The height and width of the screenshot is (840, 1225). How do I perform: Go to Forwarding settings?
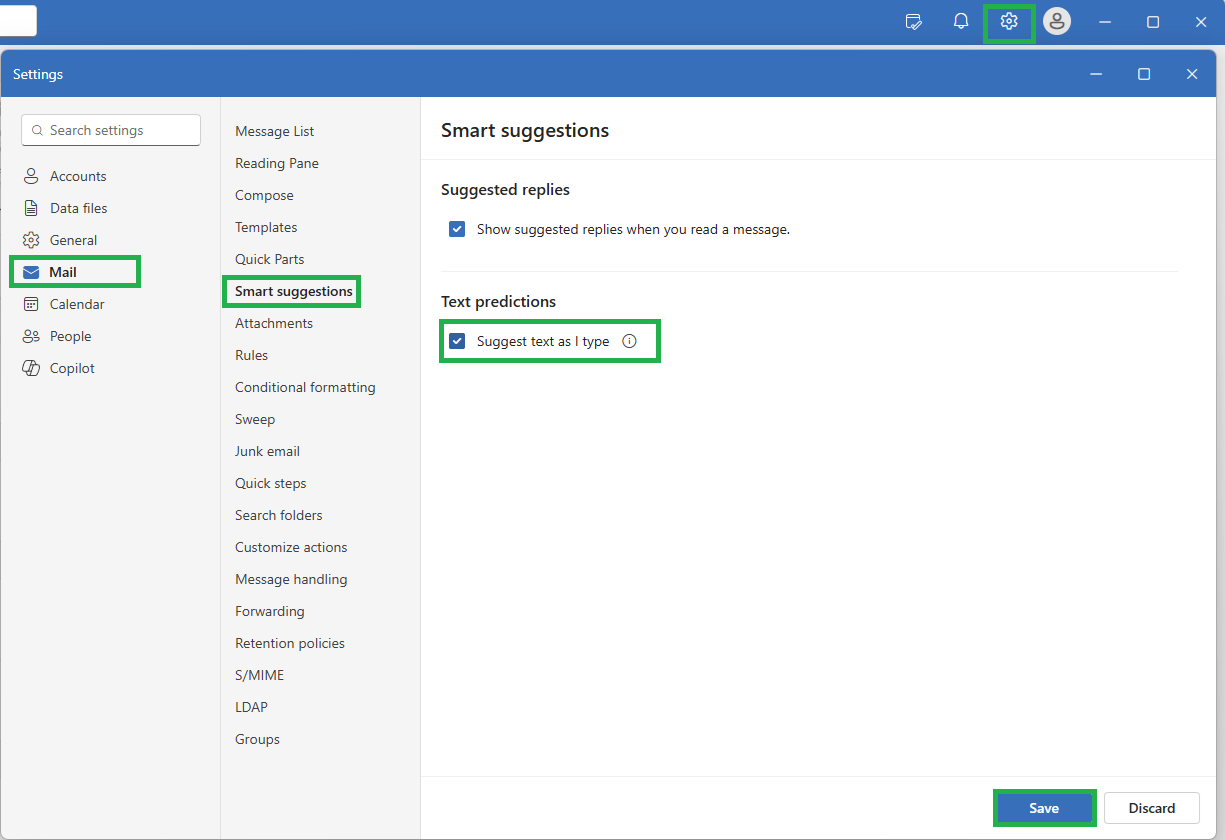click(x=270, y=611)
